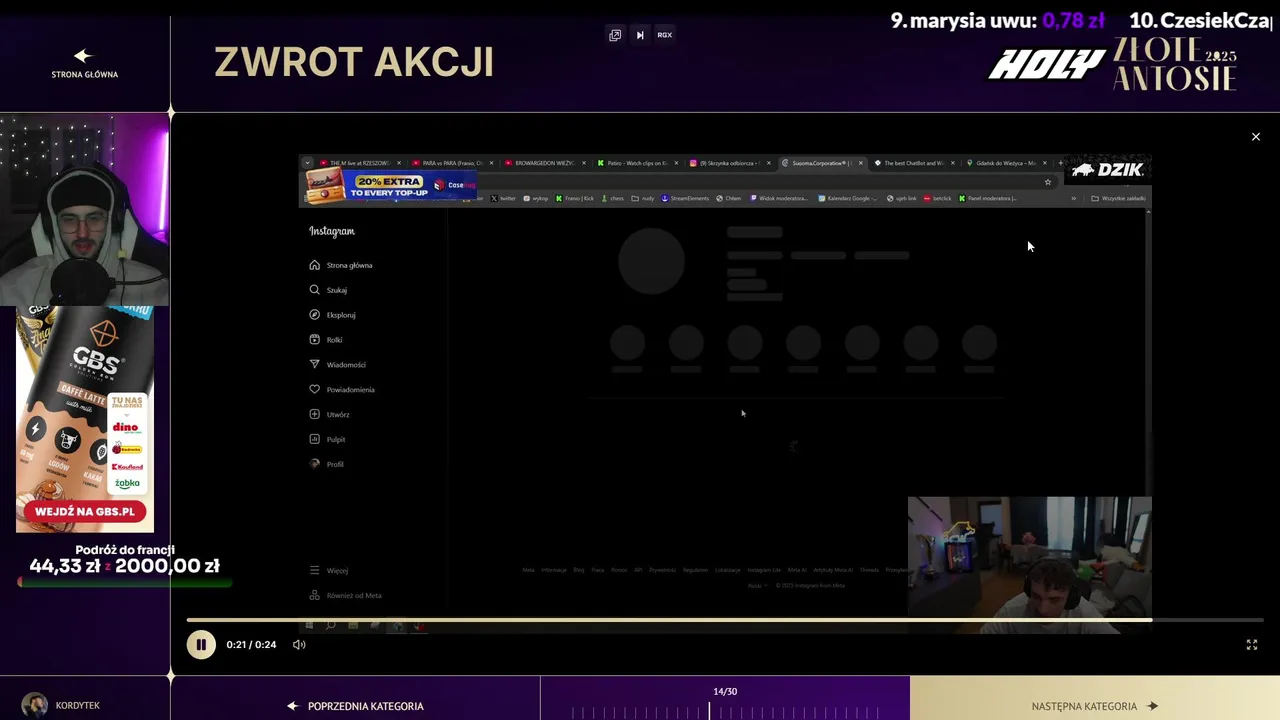
Task: Pause the clip with the round pause button
Action: (x=200, y=645)
